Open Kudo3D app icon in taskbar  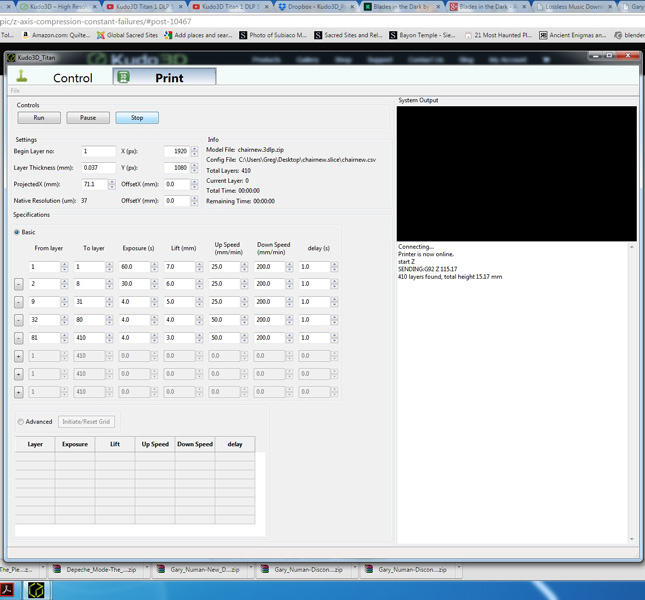coord(36,590)
